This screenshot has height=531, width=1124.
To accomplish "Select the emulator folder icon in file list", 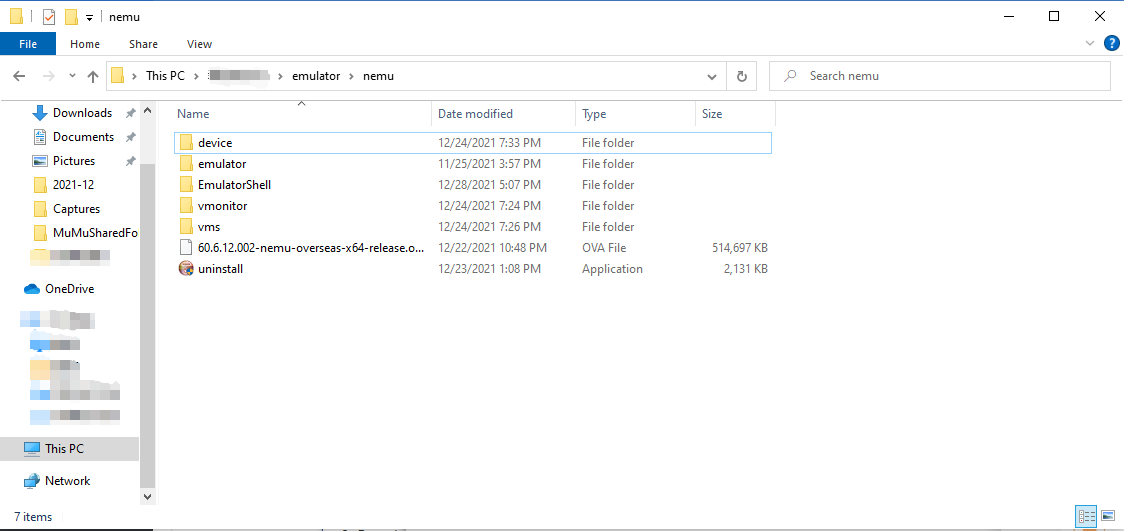I will 186,163.
